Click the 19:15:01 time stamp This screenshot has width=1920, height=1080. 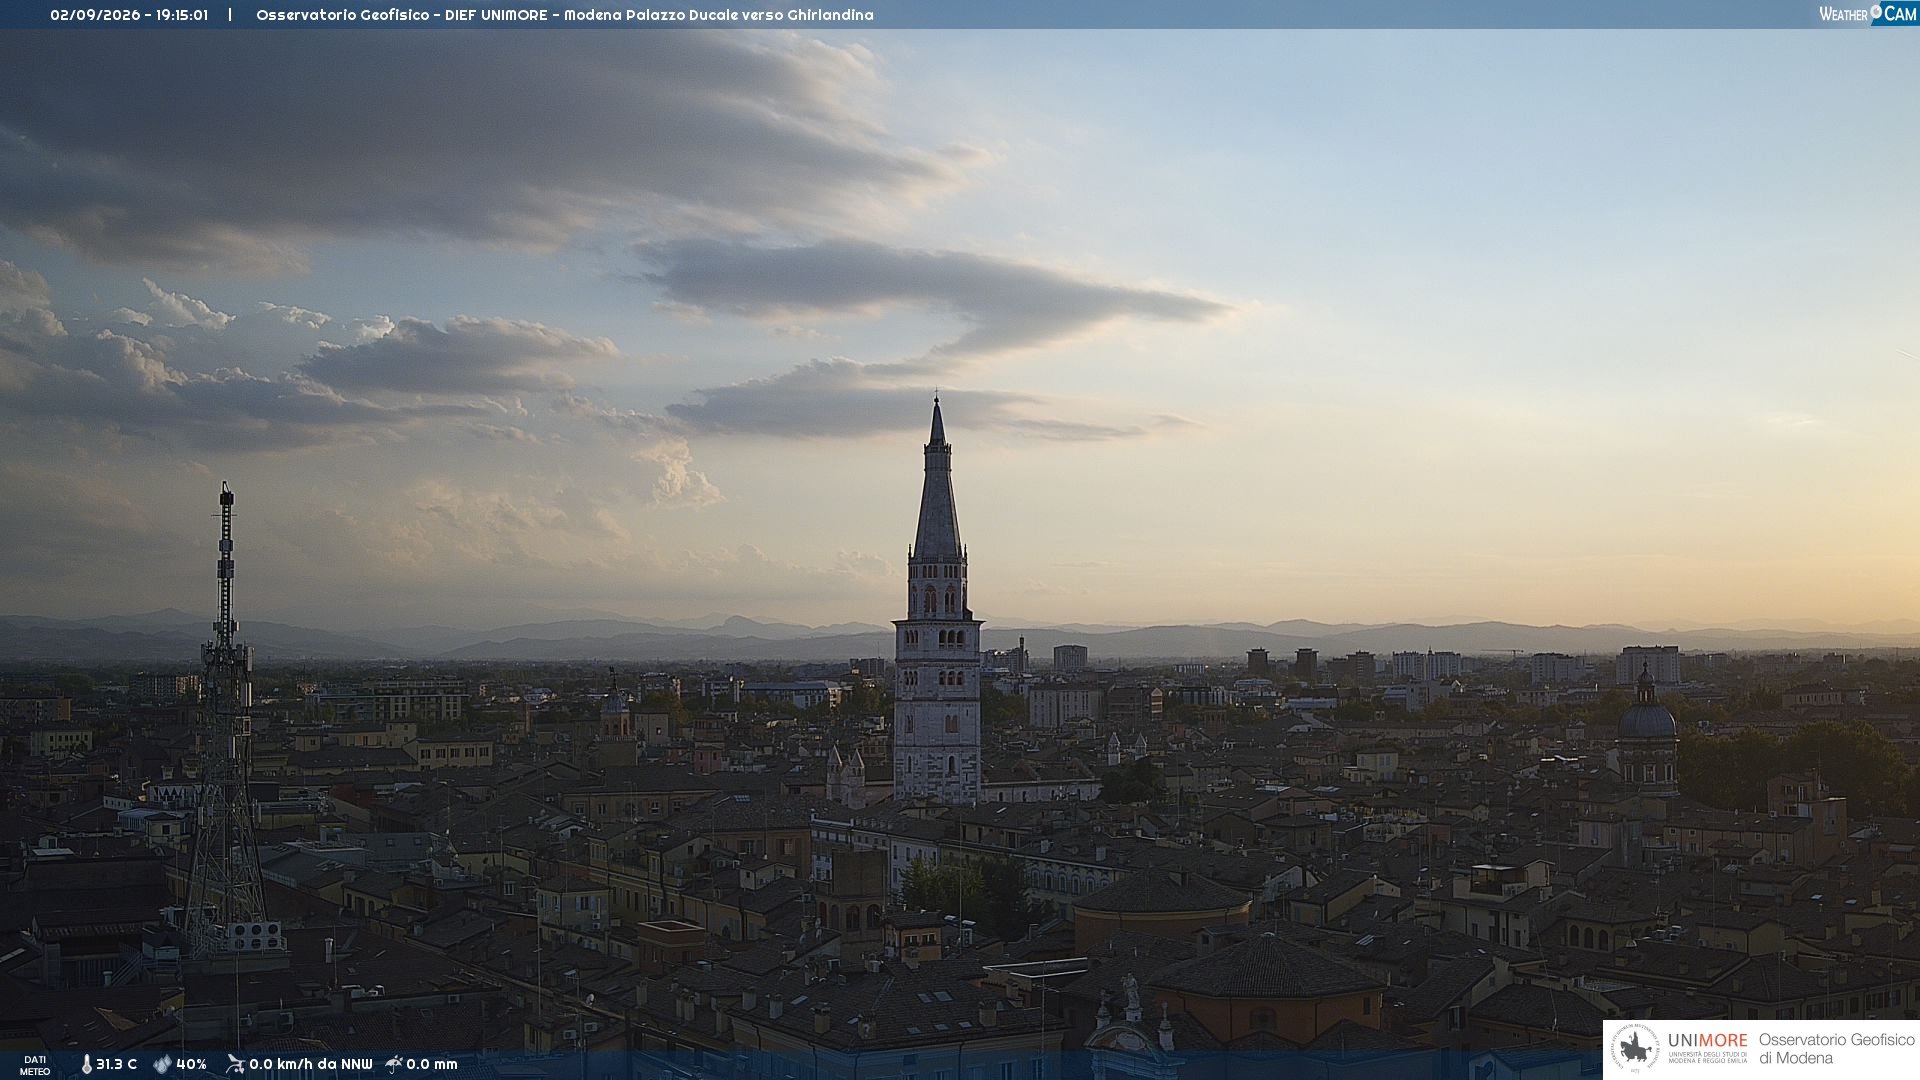point(182,15)
